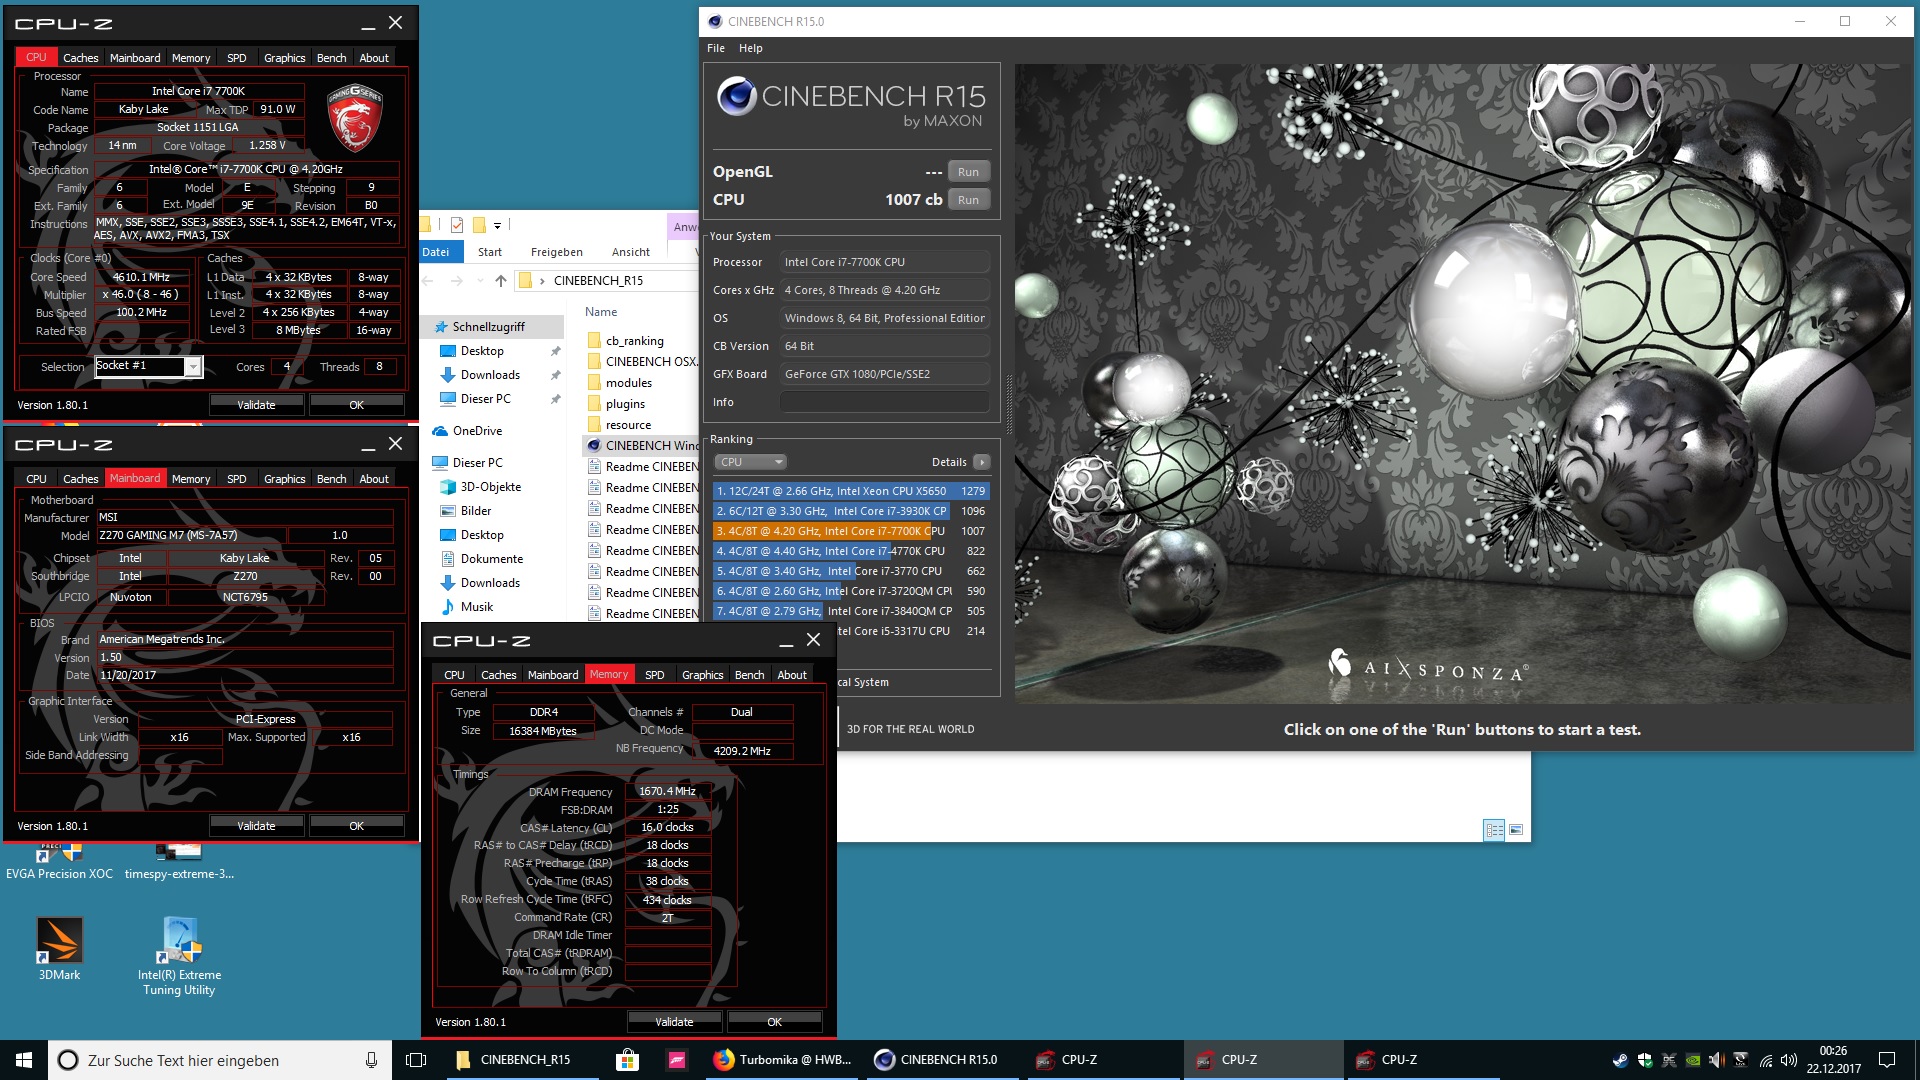Open the cb_ranking folder
Screen dimensions: 1920x1080
point(634,341)
